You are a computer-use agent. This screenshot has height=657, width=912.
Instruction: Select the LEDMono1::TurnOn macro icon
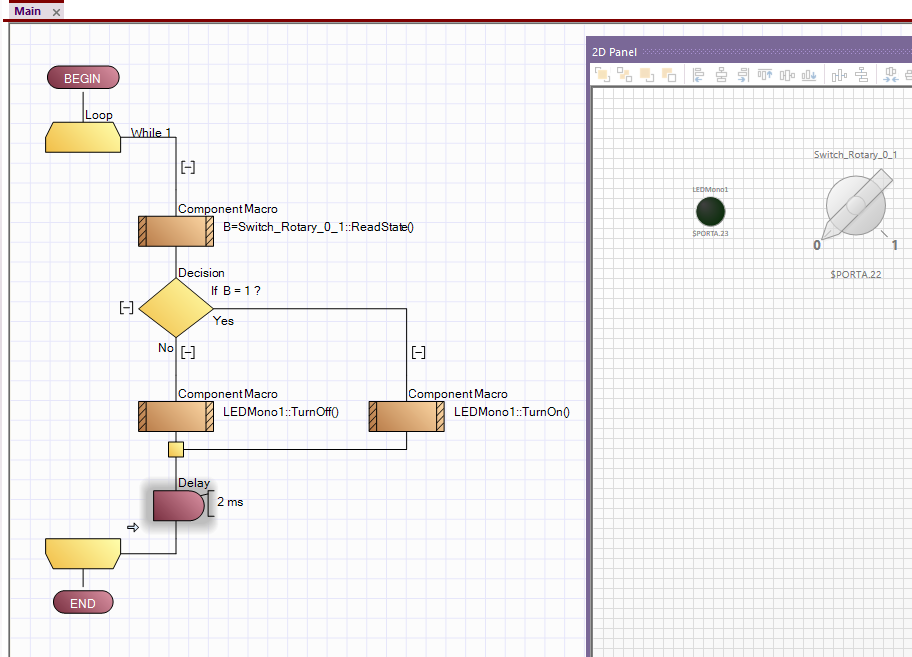(407, 416)
